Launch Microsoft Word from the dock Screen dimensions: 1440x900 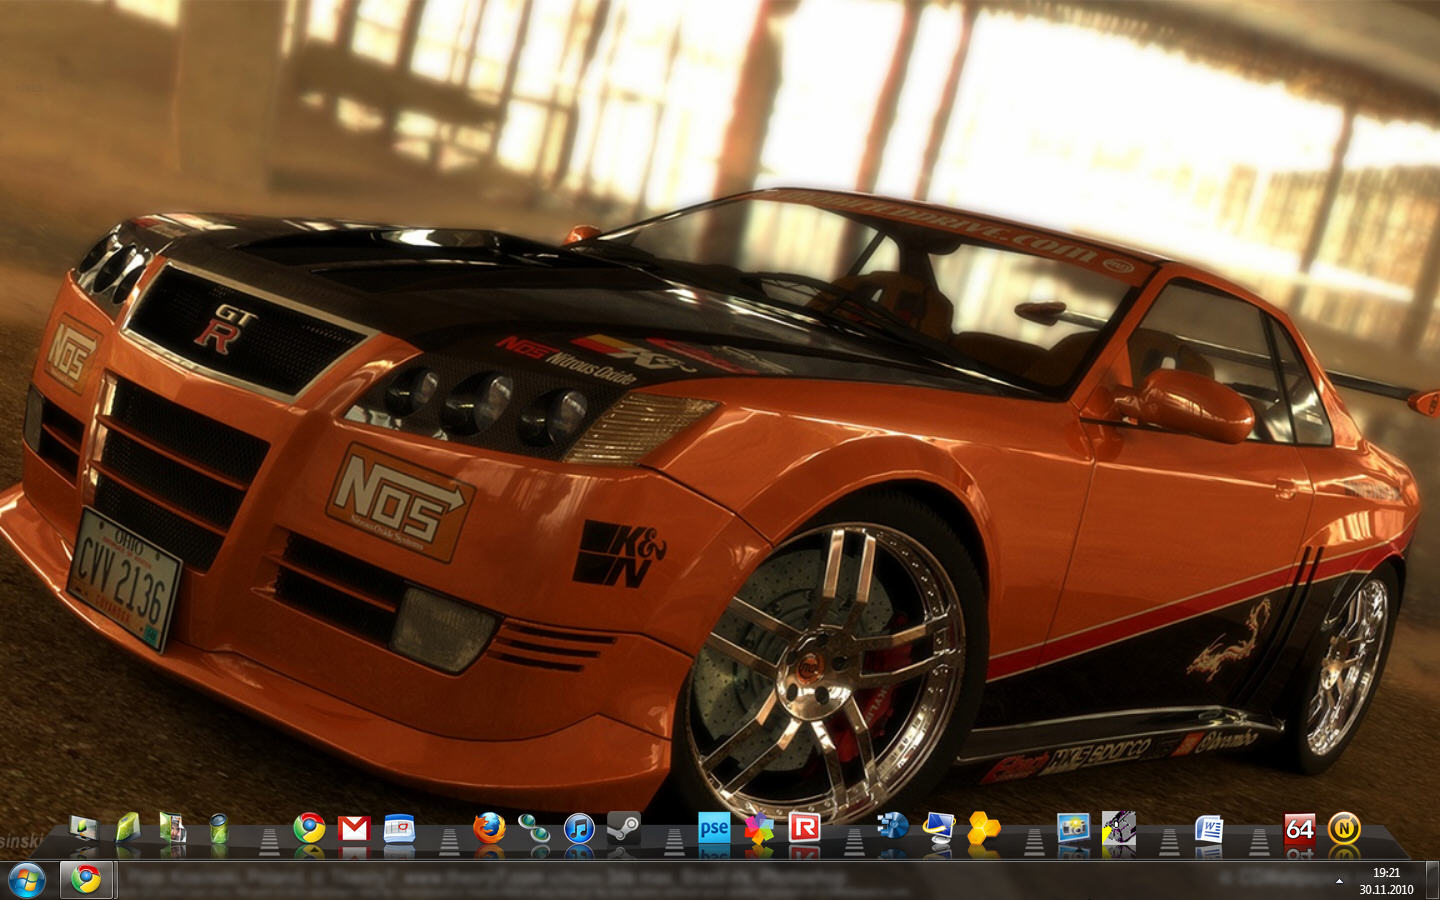tap(1209, 829)
